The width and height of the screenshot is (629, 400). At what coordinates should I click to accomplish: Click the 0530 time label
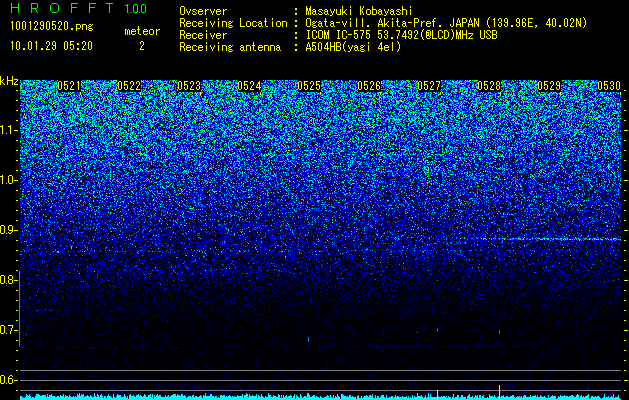tap(609, 86)
